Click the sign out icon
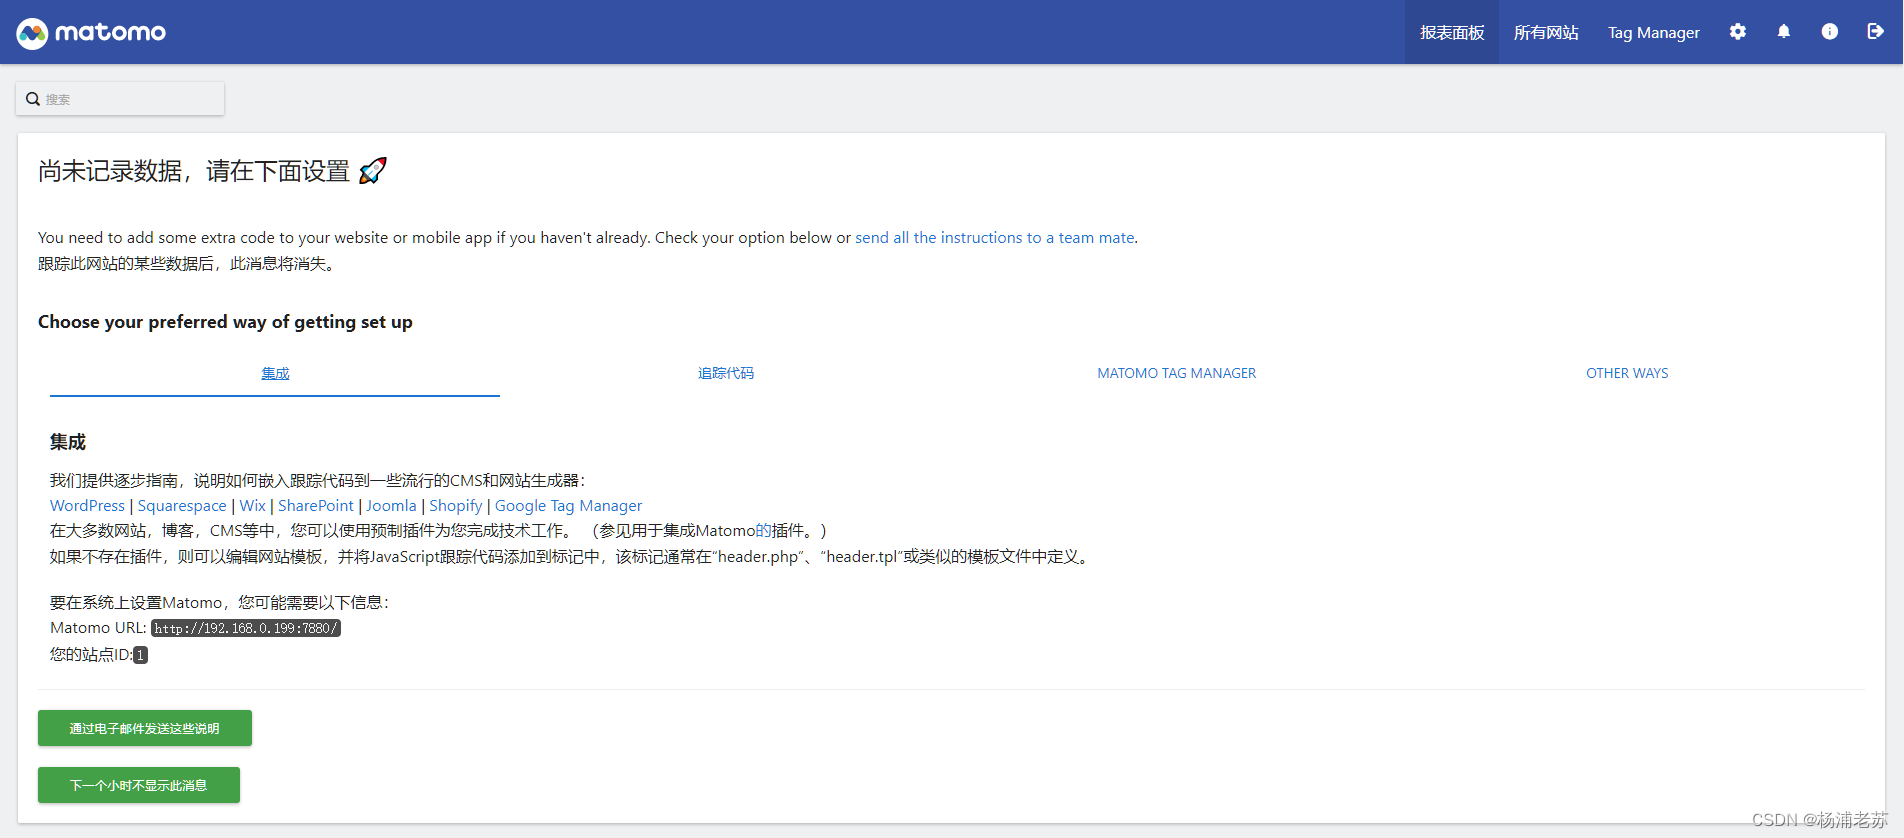This screenshot has height=838, width=1904. [x=1875, y=32]
